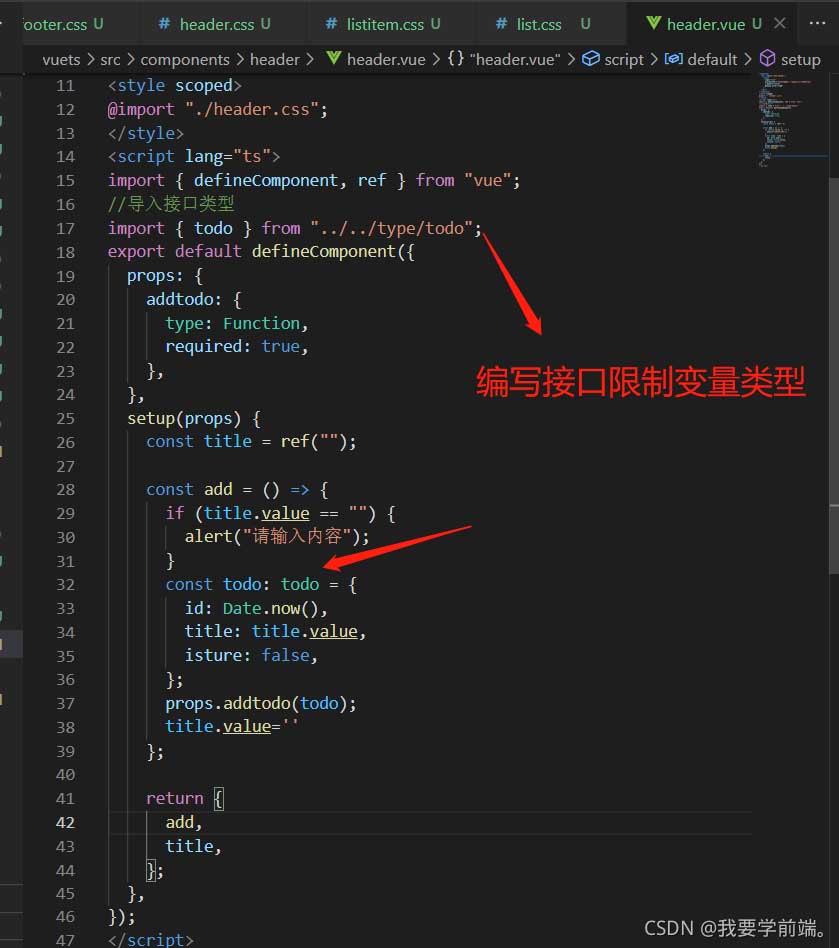
Task: Click line number 32 in the gutter
Action: point(65,585)
